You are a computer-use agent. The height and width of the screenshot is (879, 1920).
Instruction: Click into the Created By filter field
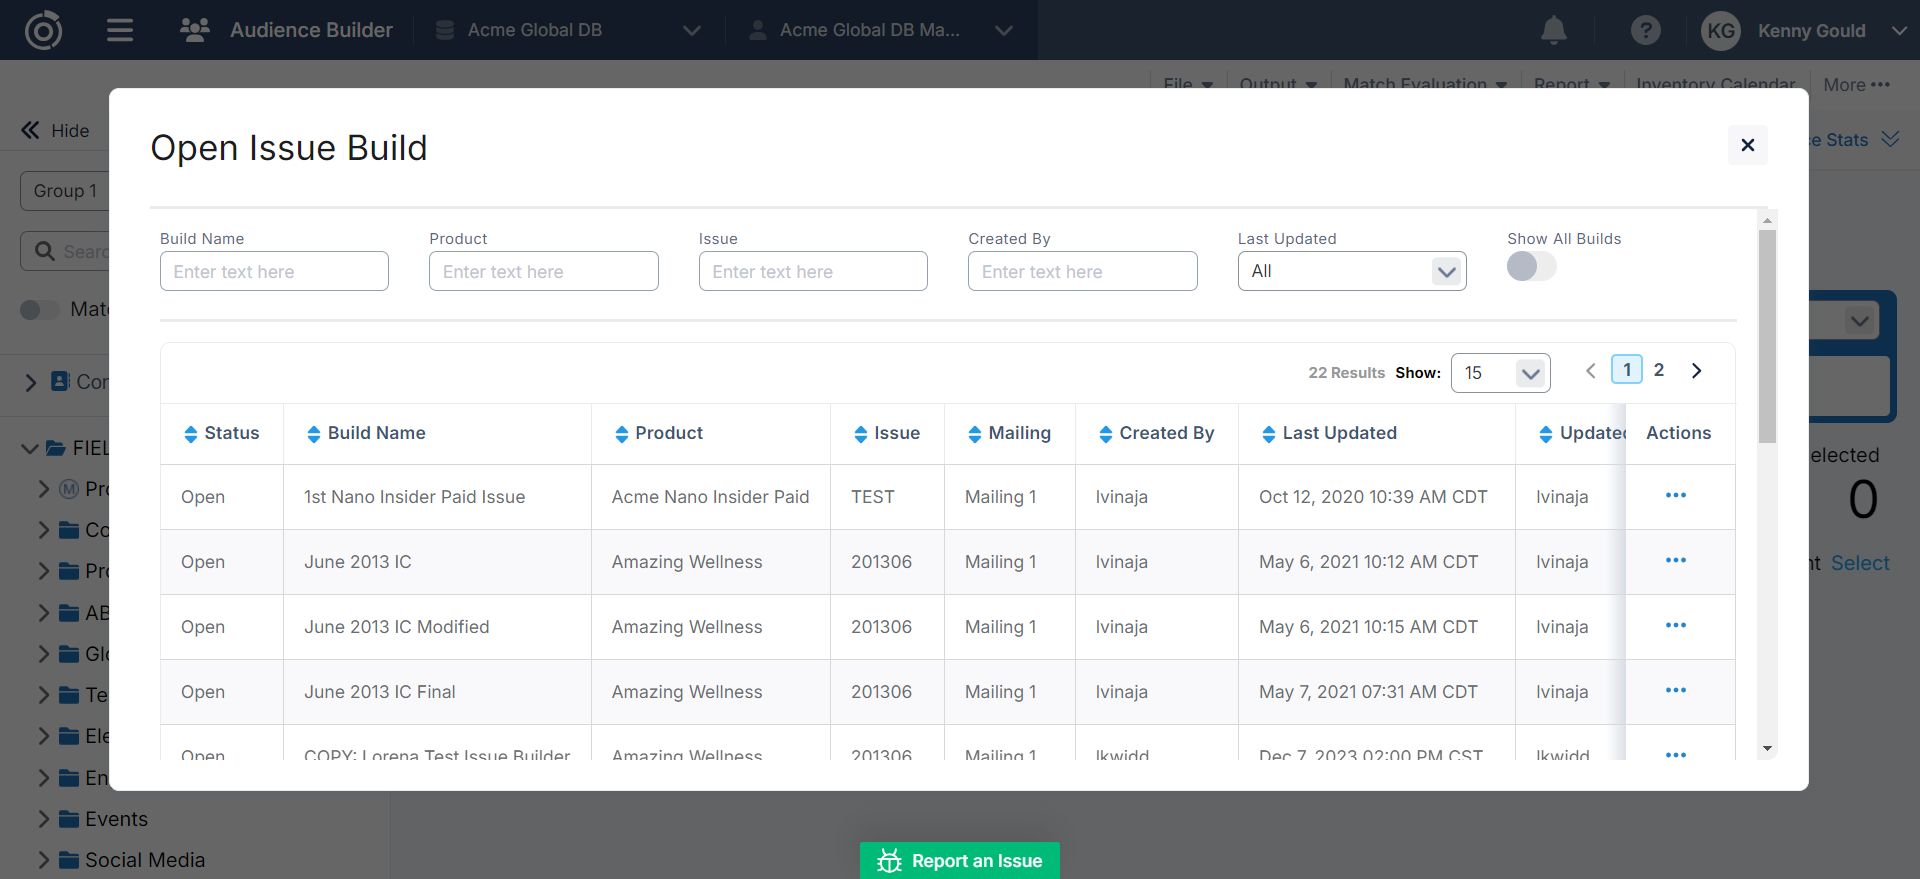(1082, 271)
